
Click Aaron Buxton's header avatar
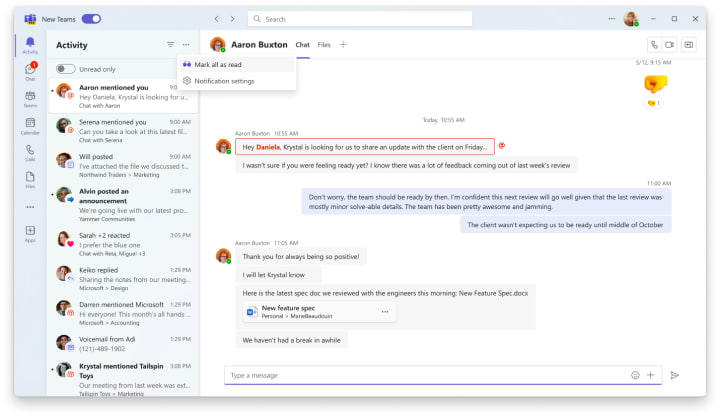(218, 45)
